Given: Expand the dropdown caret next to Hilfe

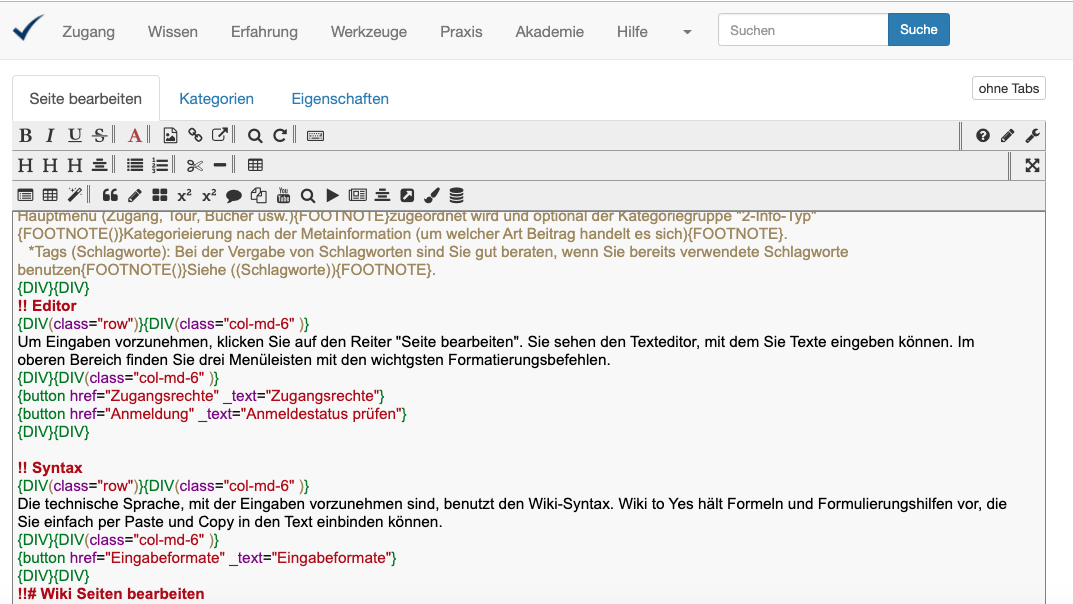Looking at the screenshot, I should click(x=687, y=32).
